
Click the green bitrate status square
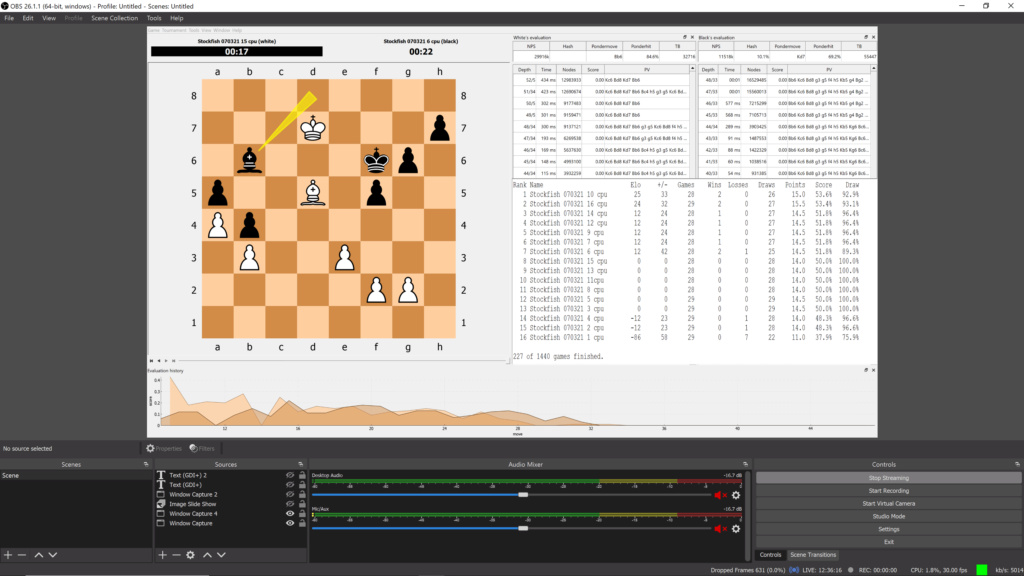(982, 570)
